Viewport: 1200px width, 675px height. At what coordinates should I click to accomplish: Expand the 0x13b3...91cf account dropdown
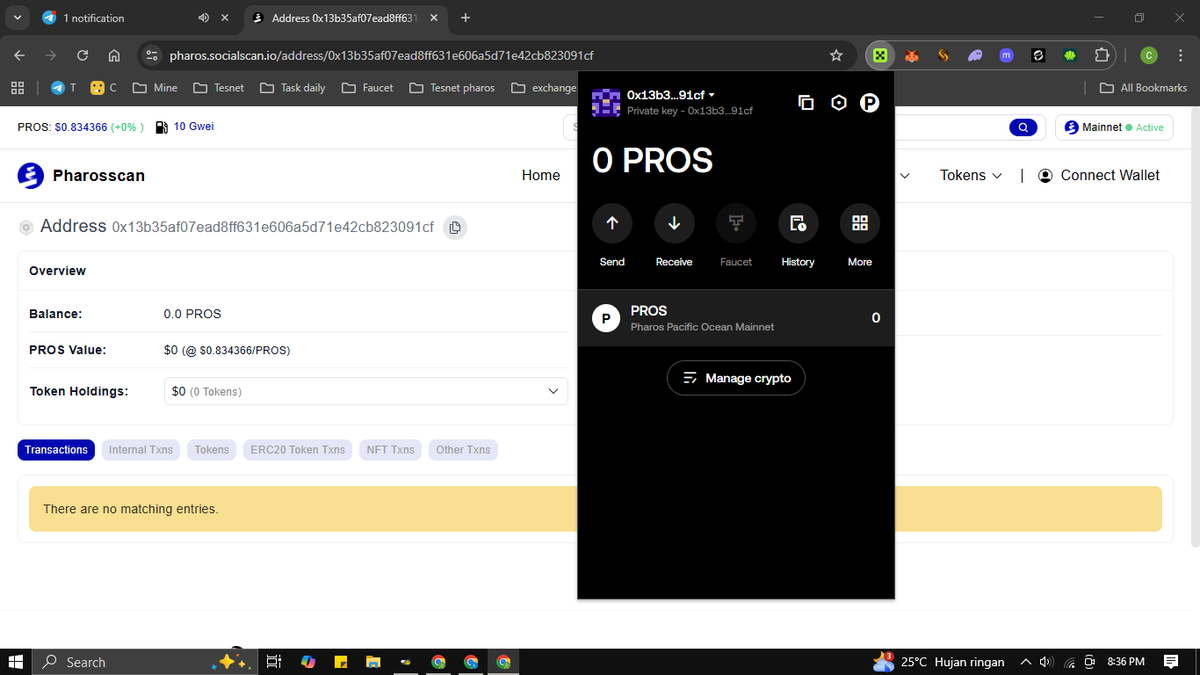point(671,94)
